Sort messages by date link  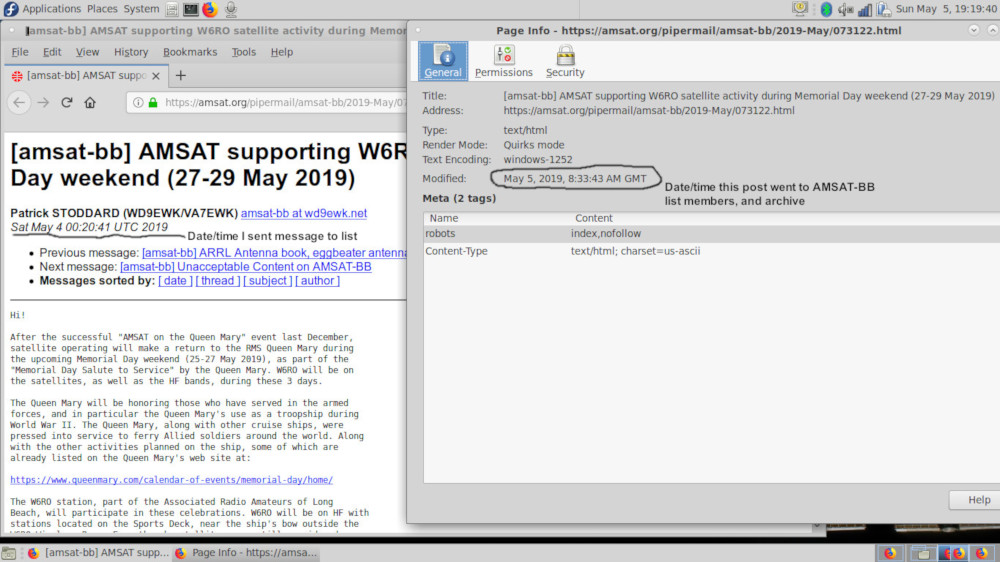click(x=175, y=281)
